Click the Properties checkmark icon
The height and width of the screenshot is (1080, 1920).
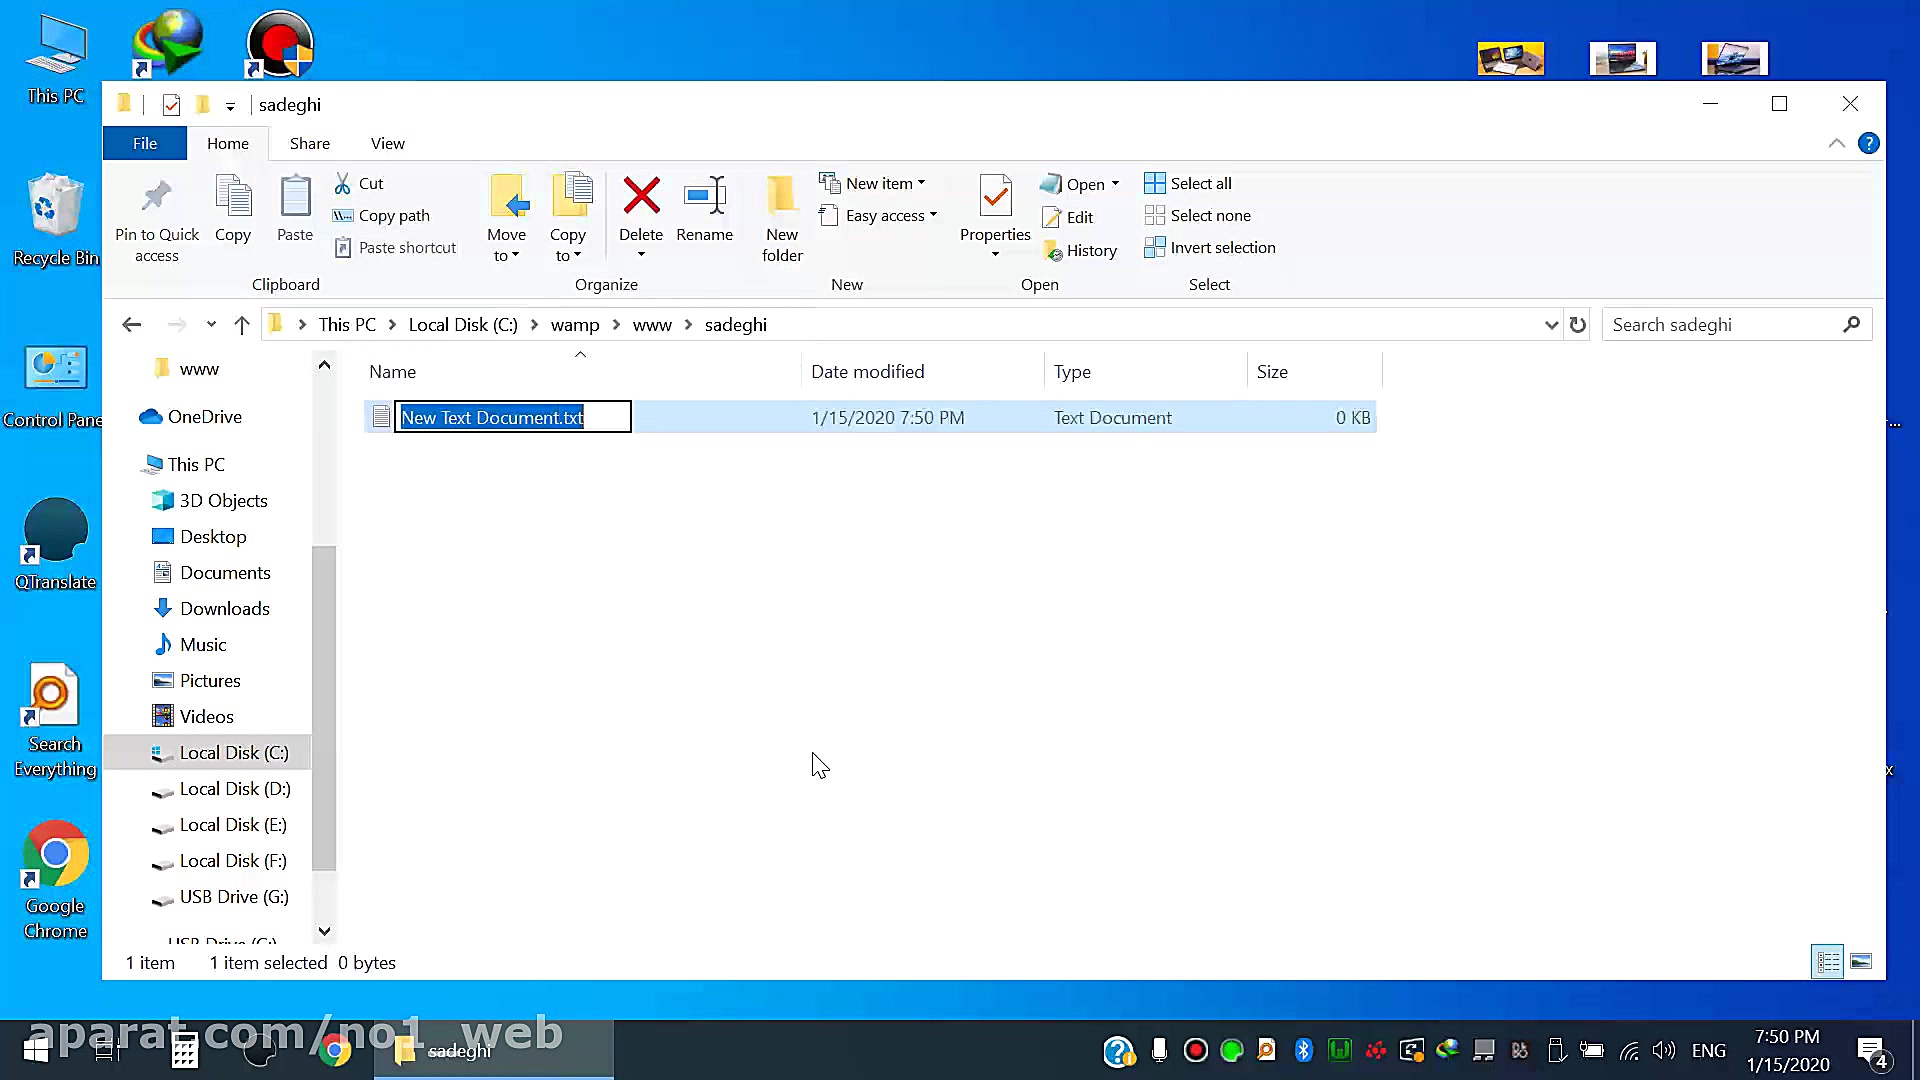994,197
